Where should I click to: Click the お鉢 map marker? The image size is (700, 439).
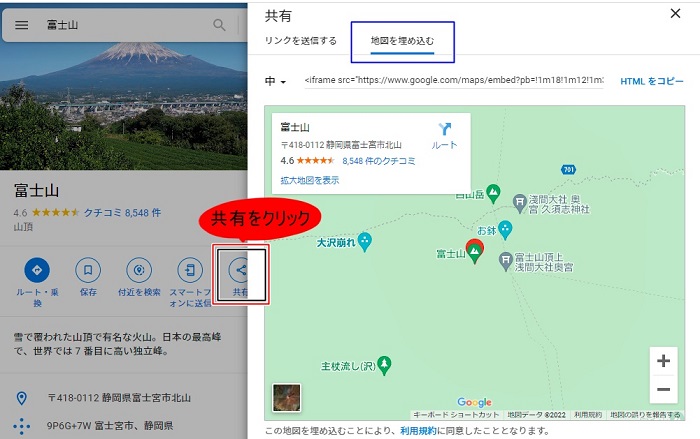(x=505, y=230)
